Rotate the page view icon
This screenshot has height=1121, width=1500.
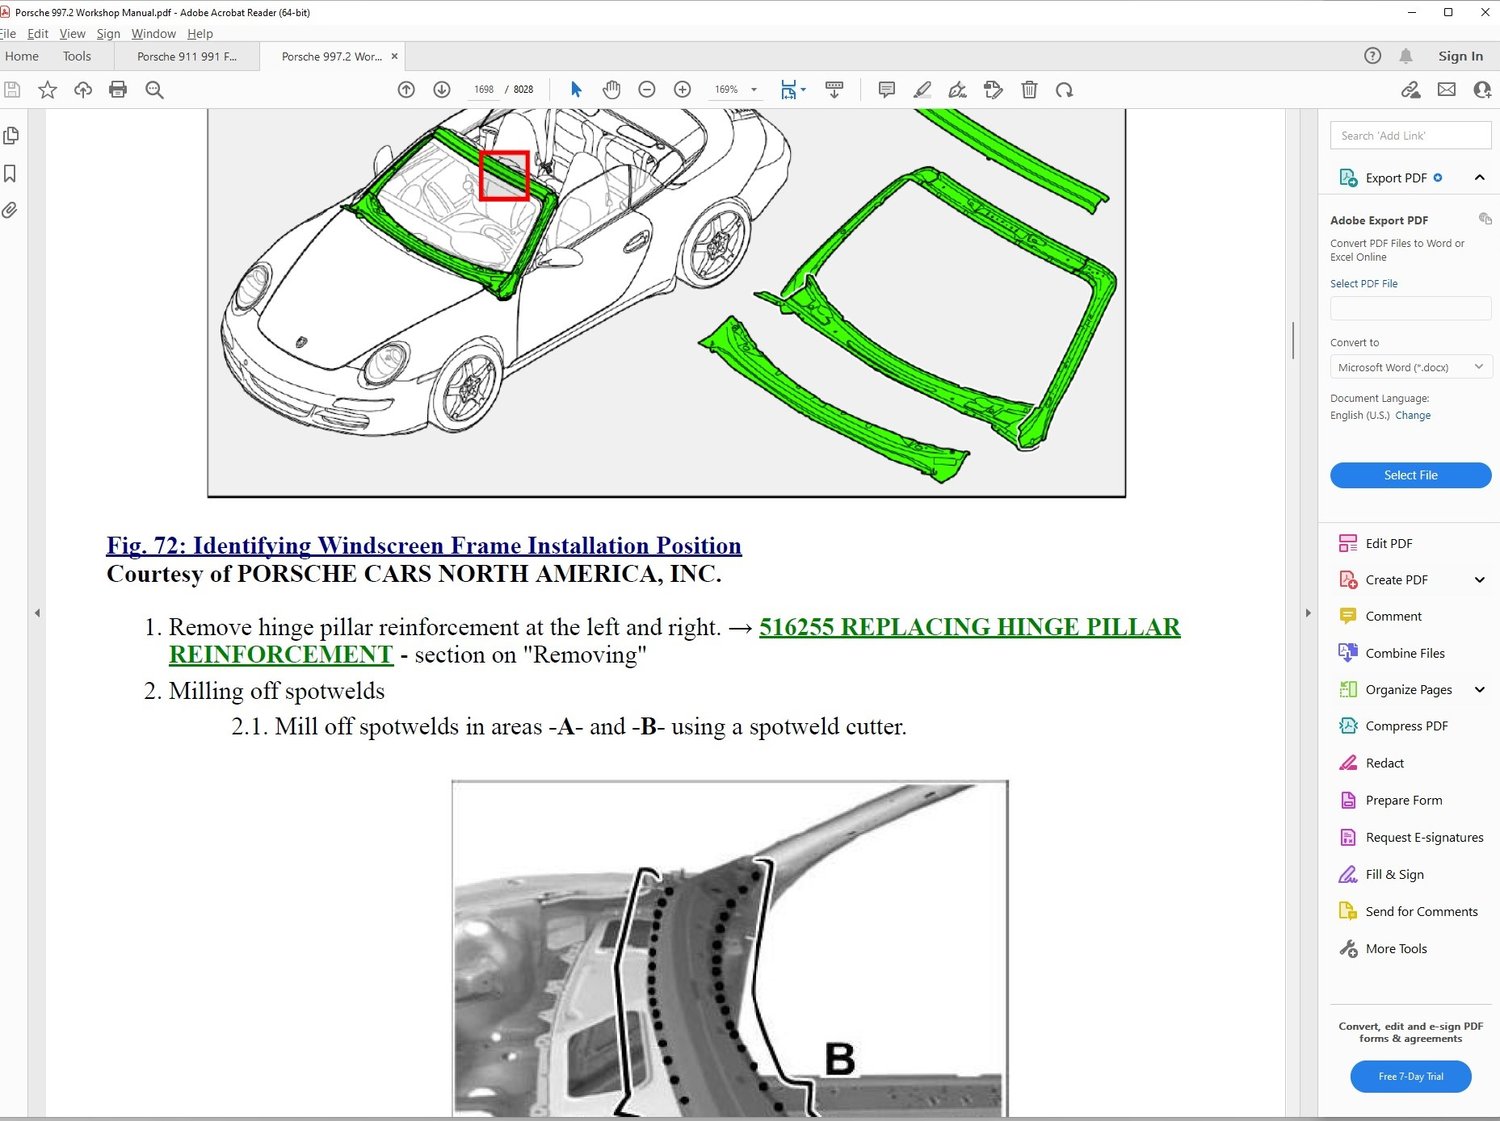pyautogui.click(x=1064, y=90)
